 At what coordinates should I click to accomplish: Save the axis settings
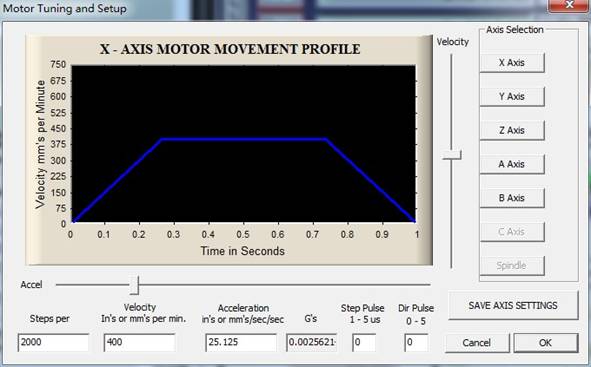click(x=513, y=306)
